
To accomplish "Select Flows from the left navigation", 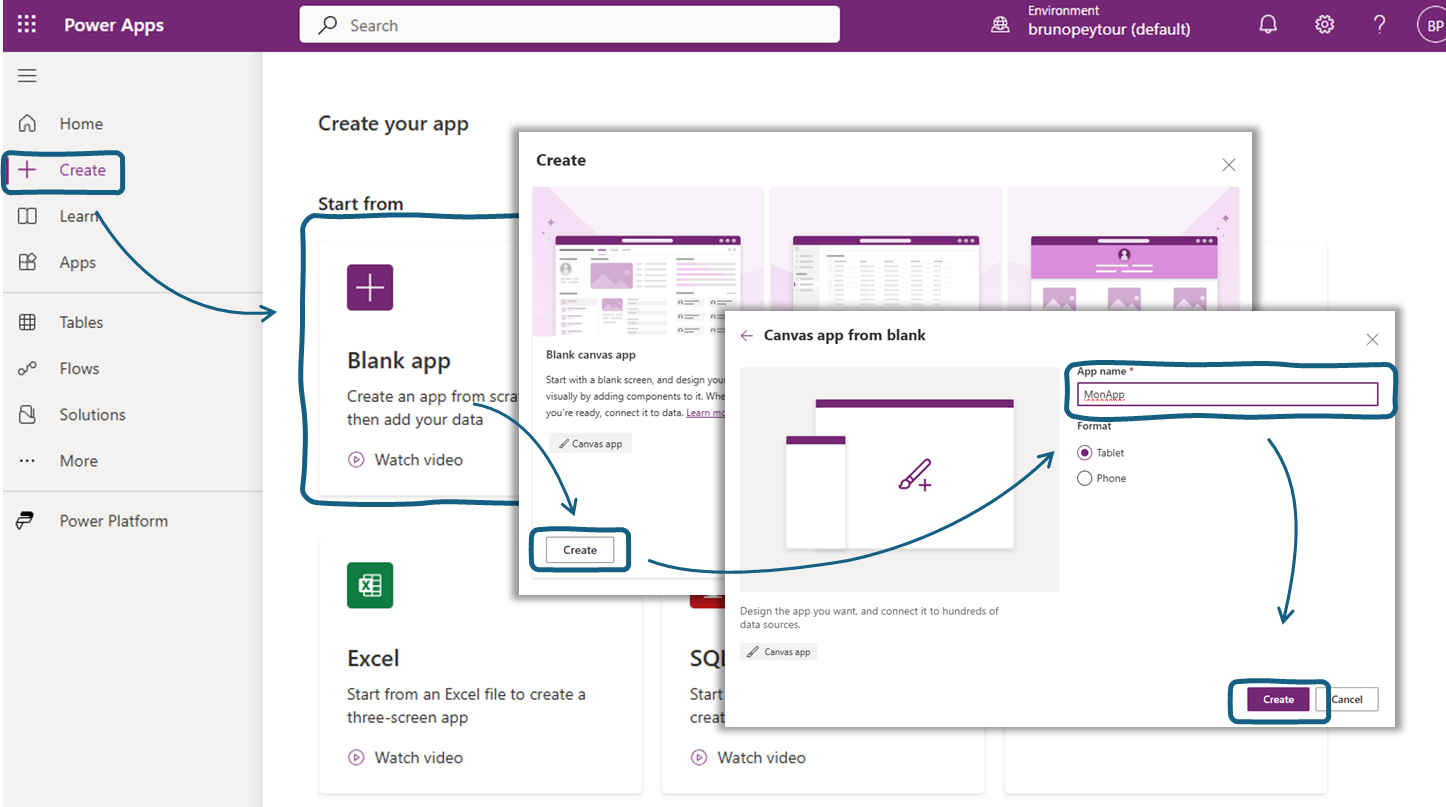I will pyautogui.click(x=77, y=368).
